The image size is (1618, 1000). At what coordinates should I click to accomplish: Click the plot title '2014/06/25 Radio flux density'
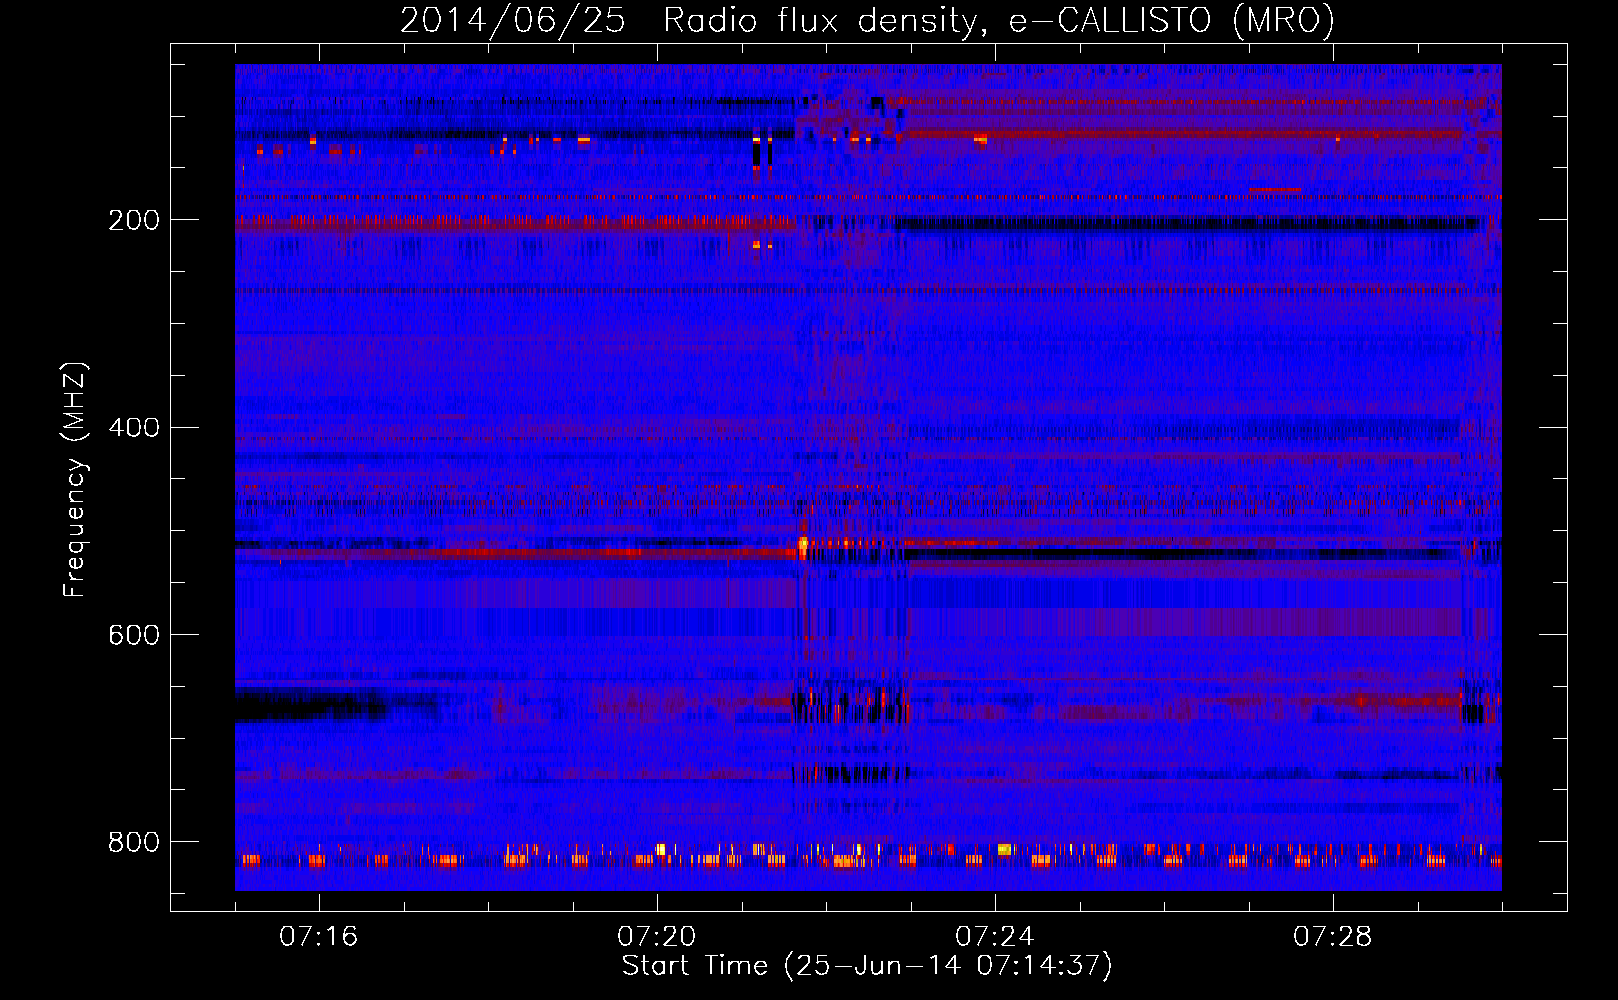(867, 20)
